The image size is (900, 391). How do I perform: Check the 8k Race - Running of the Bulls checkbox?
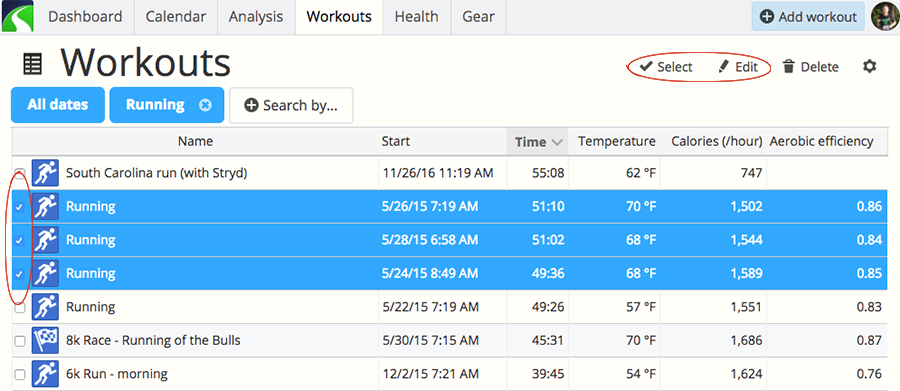point(20,342)
